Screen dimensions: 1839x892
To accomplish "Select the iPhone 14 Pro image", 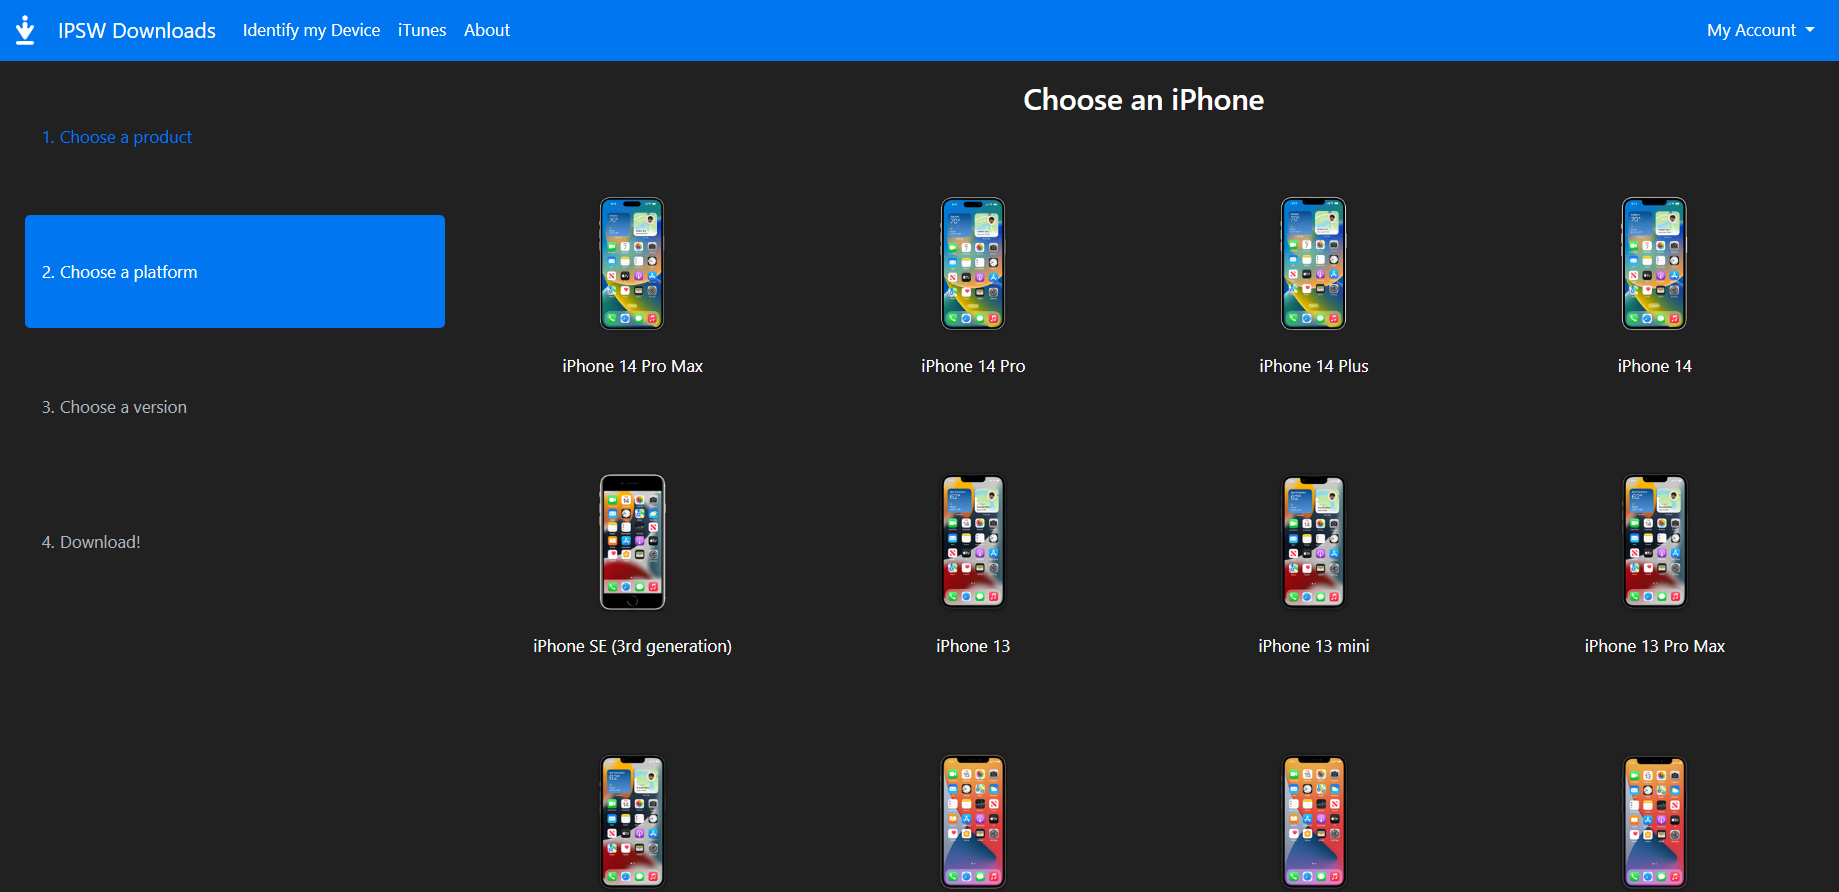I will coord(973,263).
